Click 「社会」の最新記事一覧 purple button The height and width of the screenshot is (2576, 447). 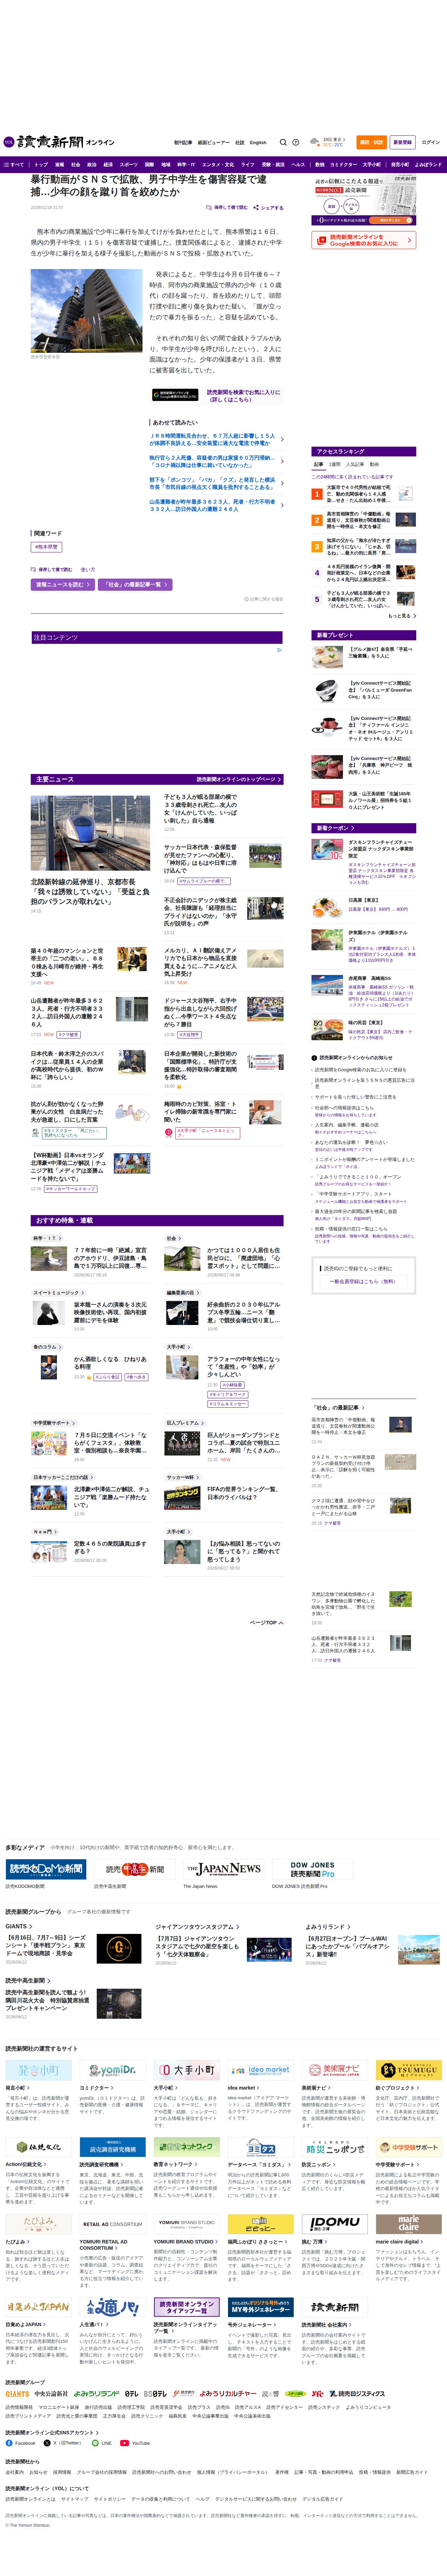click(x=135, y=585)
